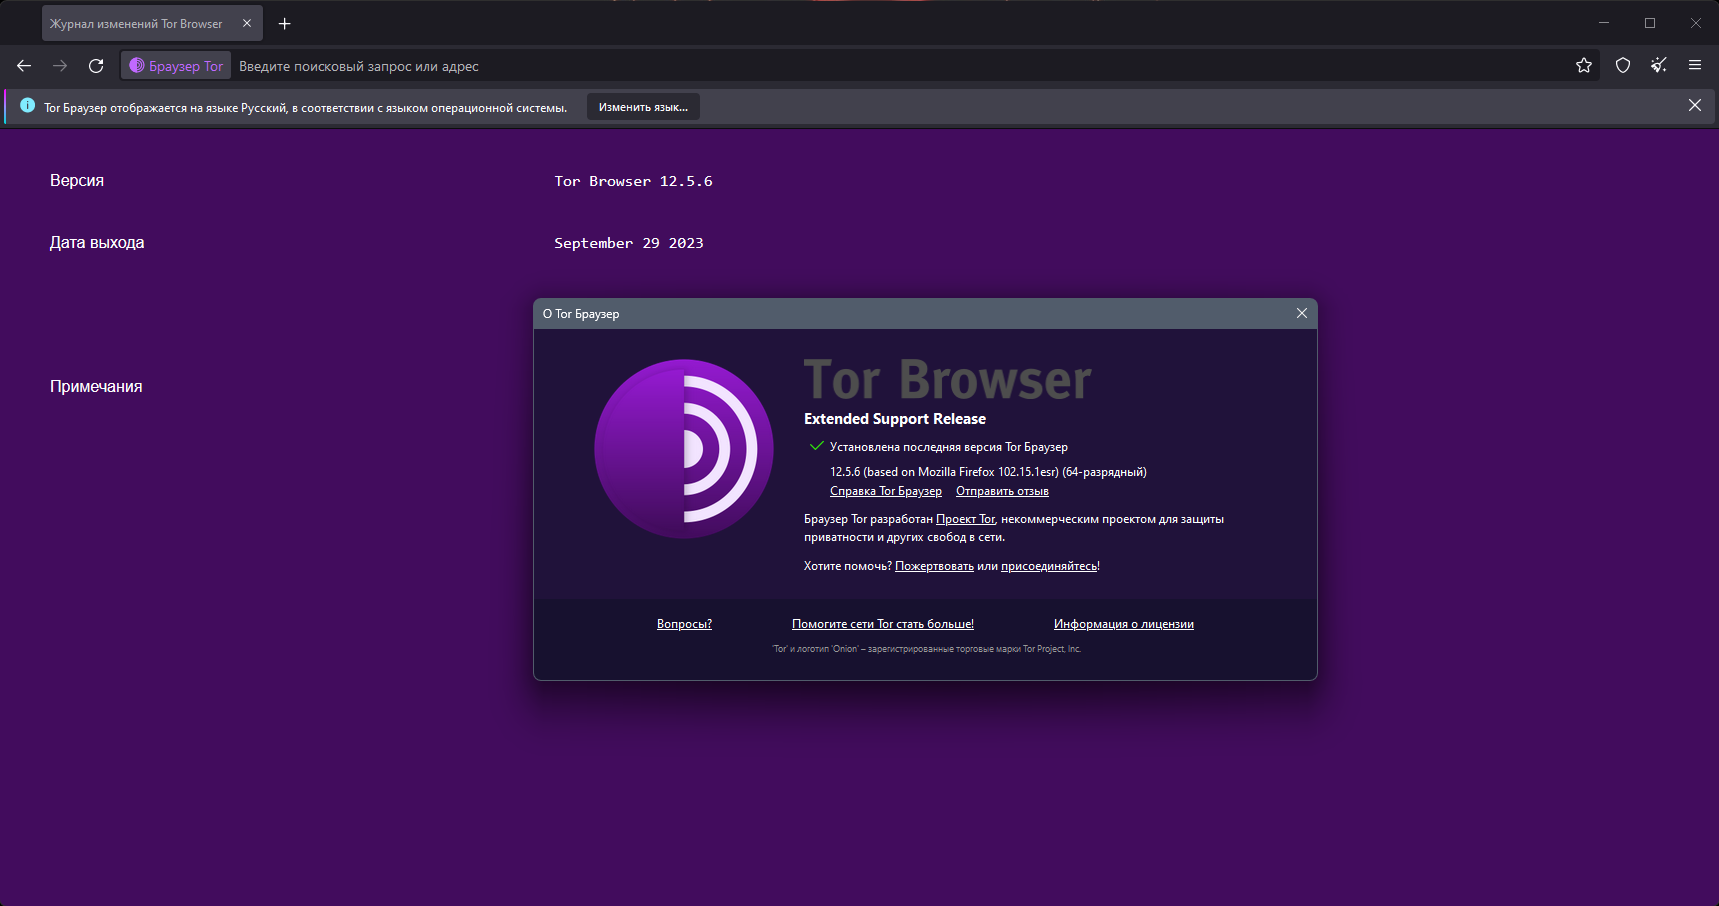Open the Информация о лицензии link
1719x906 pixels.
pos(1124,624)
